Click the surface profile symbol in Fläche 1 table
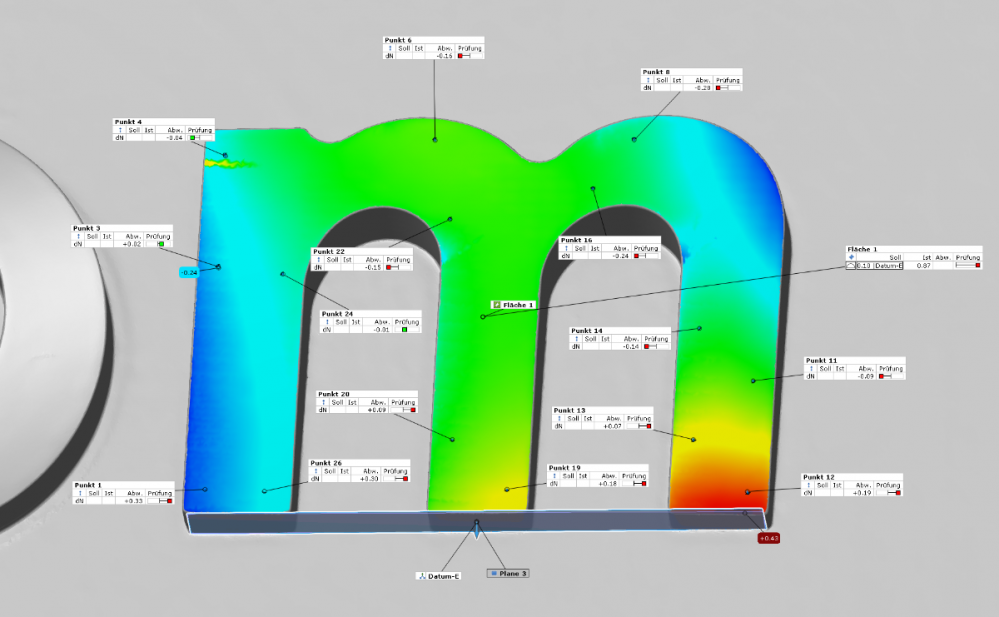The image size is (999, 617). point(850,265)
